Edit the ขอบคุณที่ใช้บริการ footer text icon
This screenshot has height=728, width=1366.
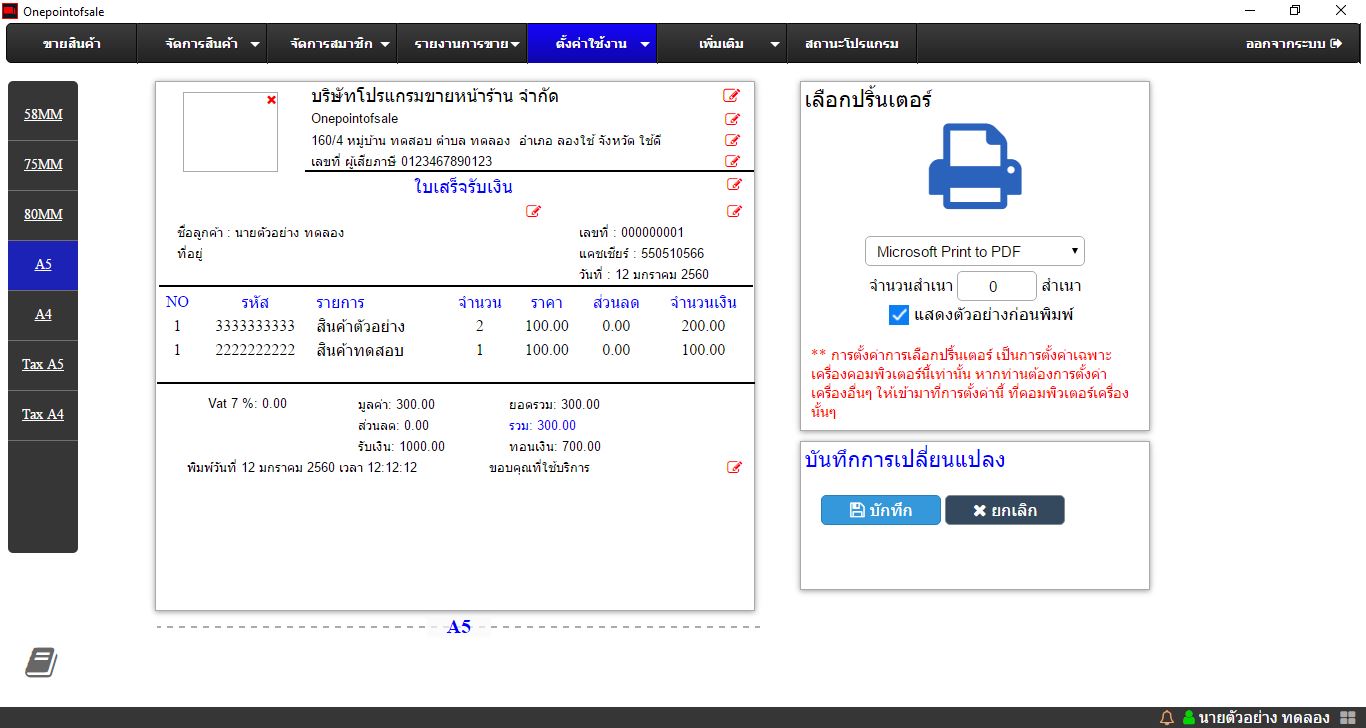(734, 467)
